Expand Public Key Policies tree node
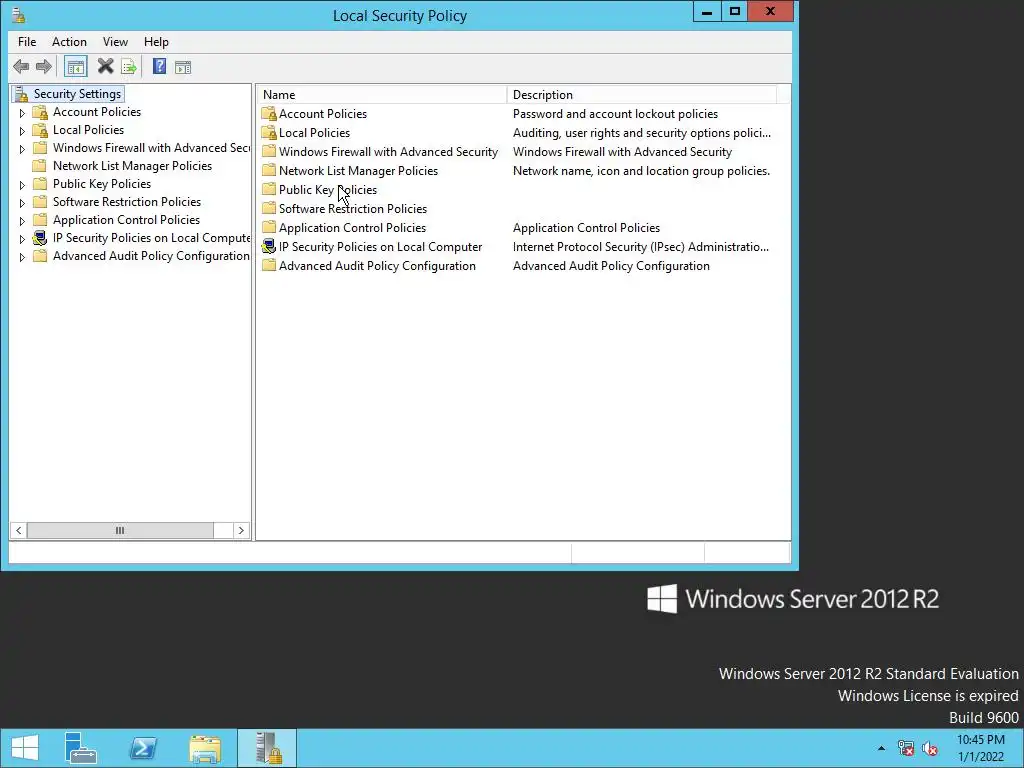Screen dimensions: 1024x768 click(22, 185)
